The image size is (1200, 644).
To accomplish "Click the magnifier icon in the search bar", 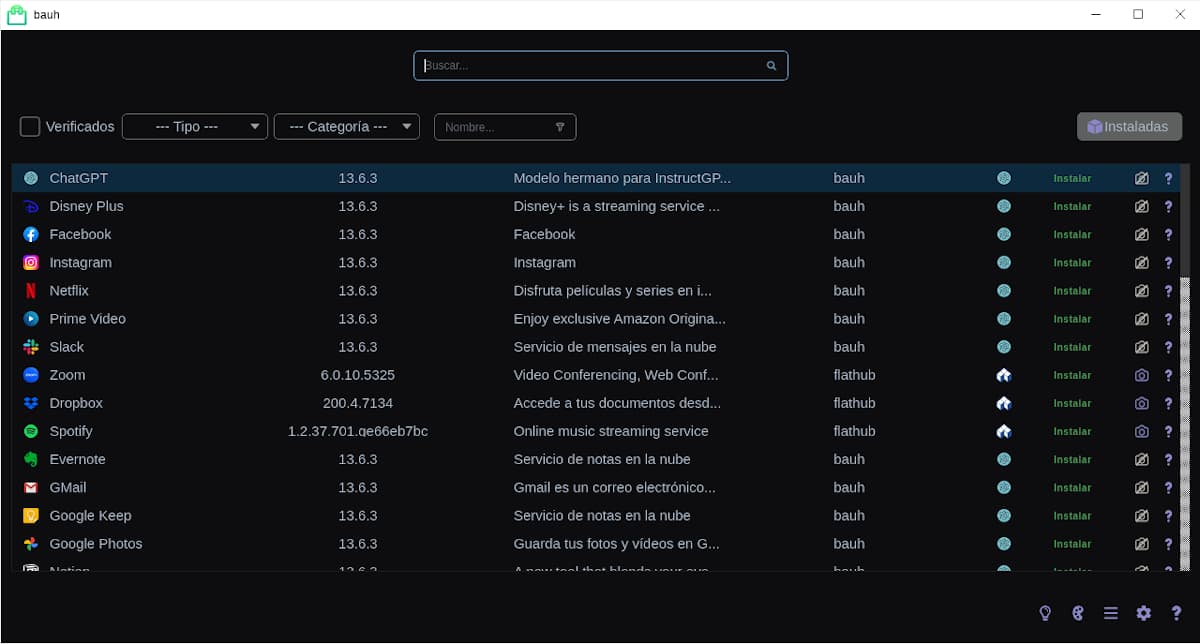I will (771, 66).
